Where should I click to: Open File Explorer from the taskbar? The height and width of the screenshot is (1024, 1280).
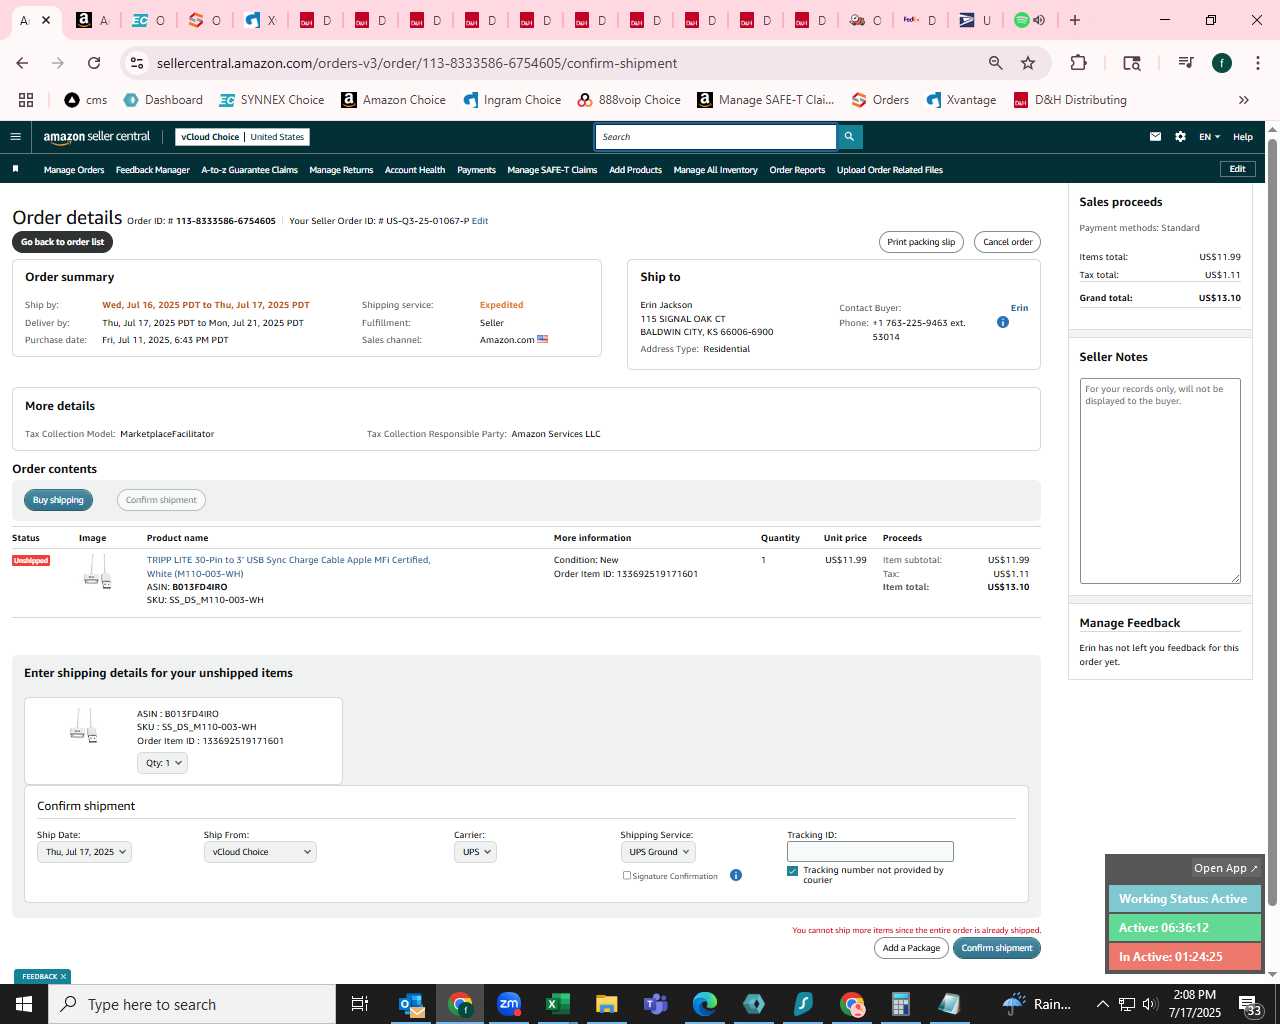[x=607, y=1004]
